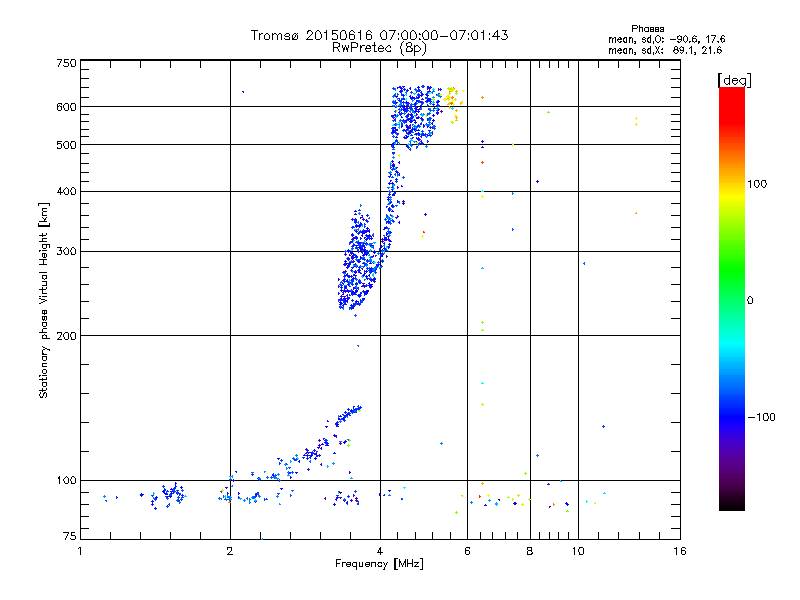Click the y-axis tick label '400'
The width and height of the screenshot is (800, 600).
pyautogui.click(x=66, y=191)
